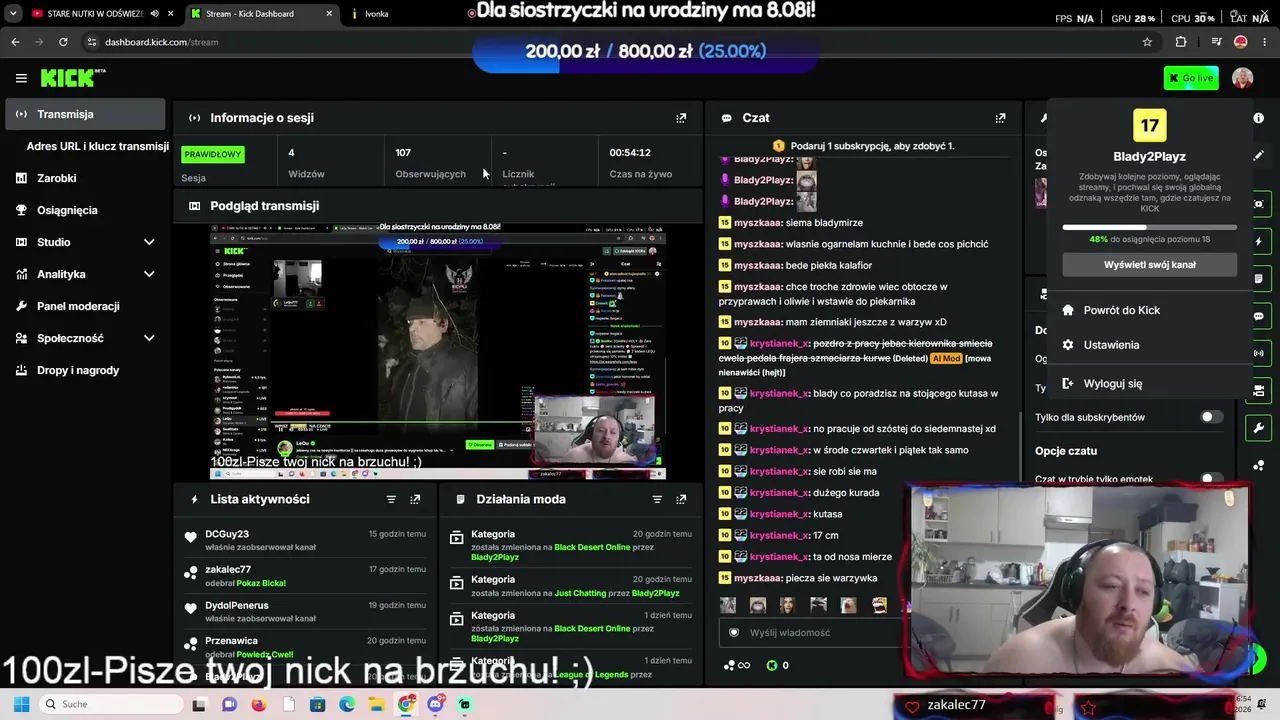Image resolution: width=1280 pixels, height=720 pixels.
Task: Reload the browser page
Action: [63, 42]
